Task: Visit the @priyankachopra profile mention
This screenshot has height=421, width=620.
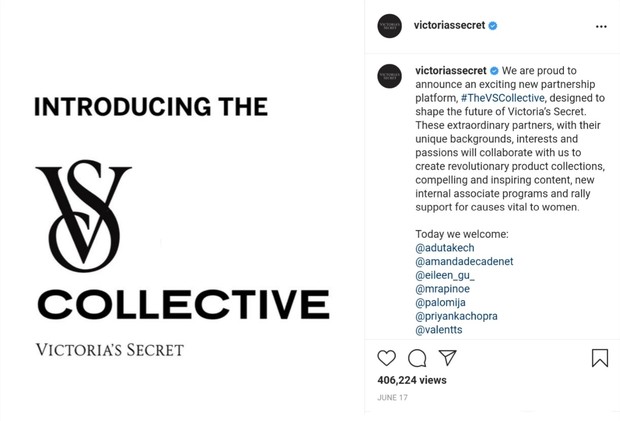Action: pos(456,316)
